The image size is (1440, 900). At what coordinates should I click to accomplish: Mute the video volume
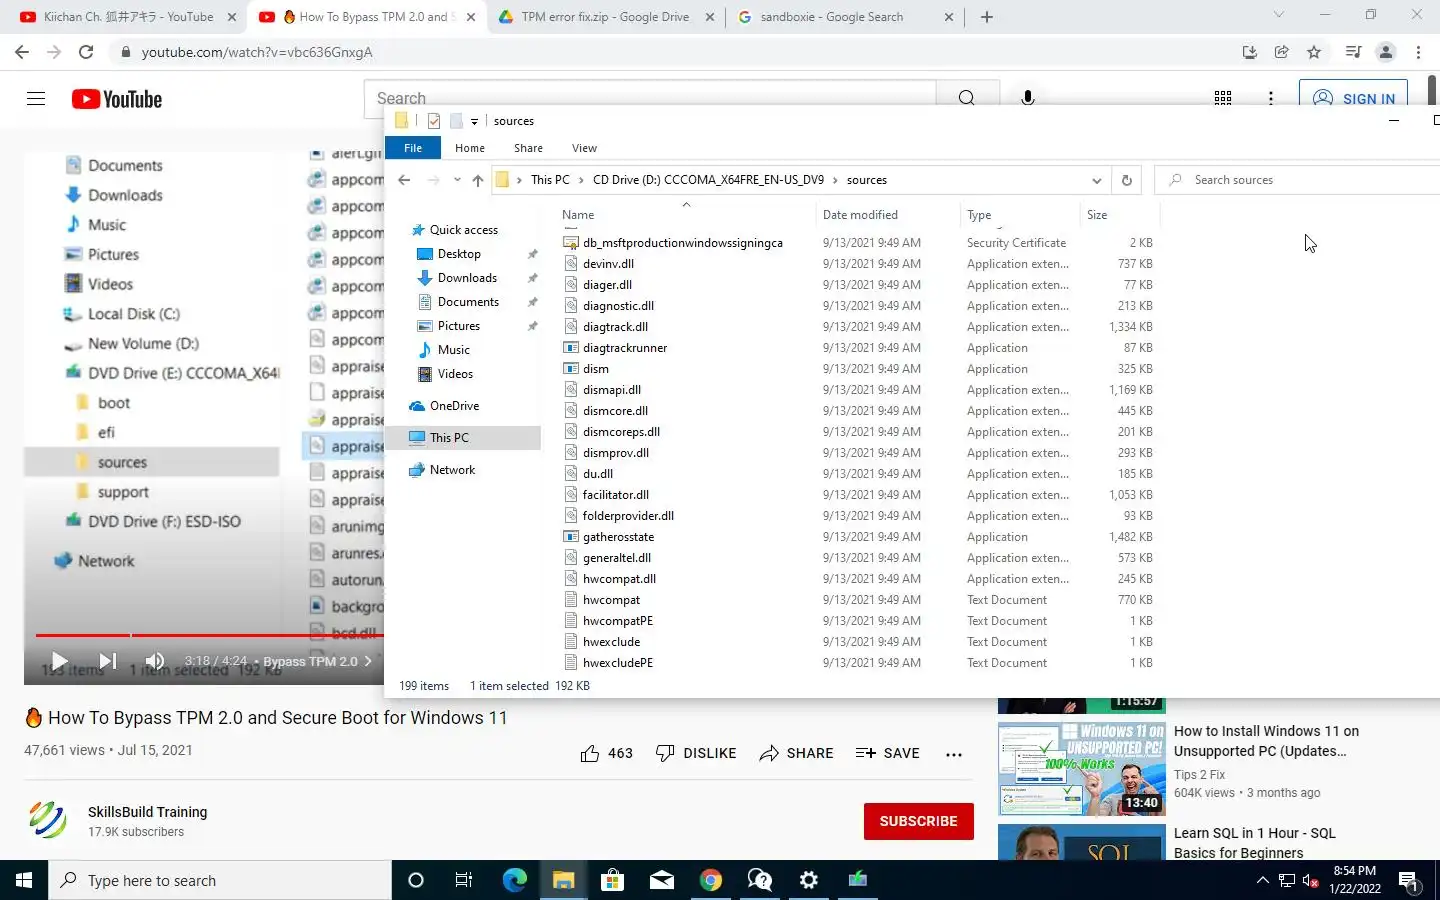155,661
